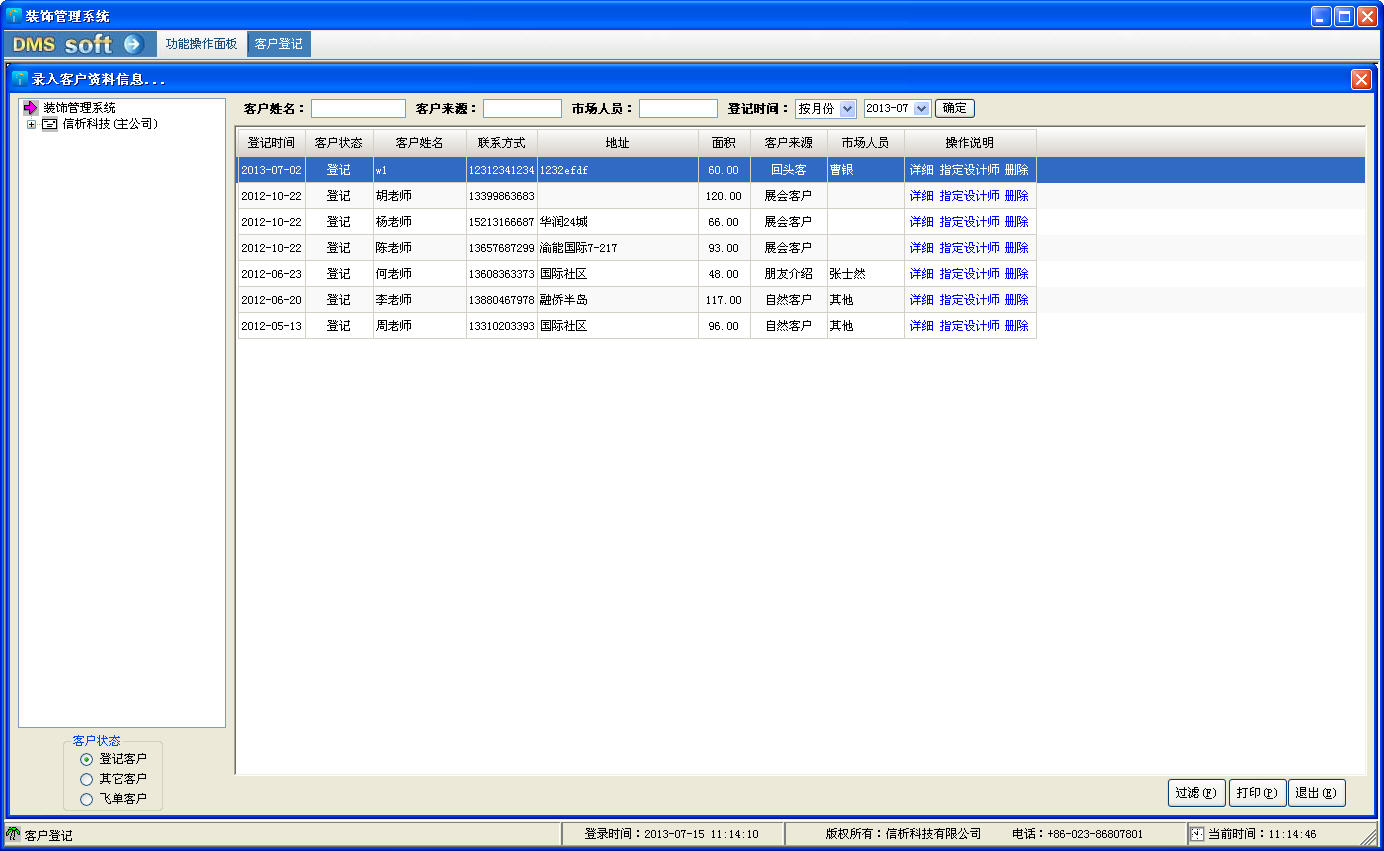Click the clock icon beside 当前时间
Viewport: 1384px width, 851px height.
click(1197, 833)
